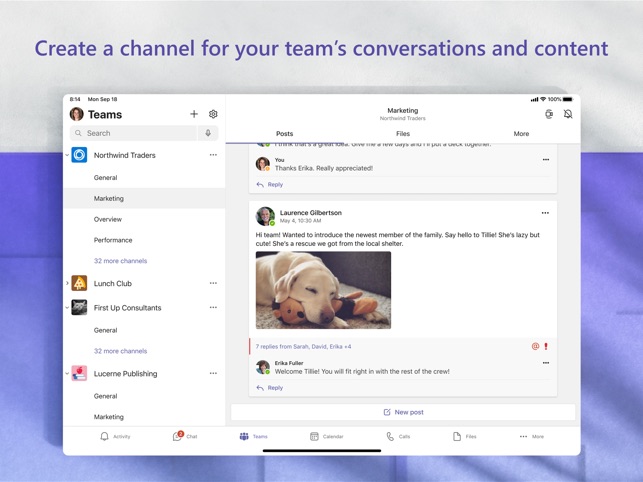The image size is (643, 482).
Task: Collapse the Northwind Traders team
Action: click(x=67, y=155)
